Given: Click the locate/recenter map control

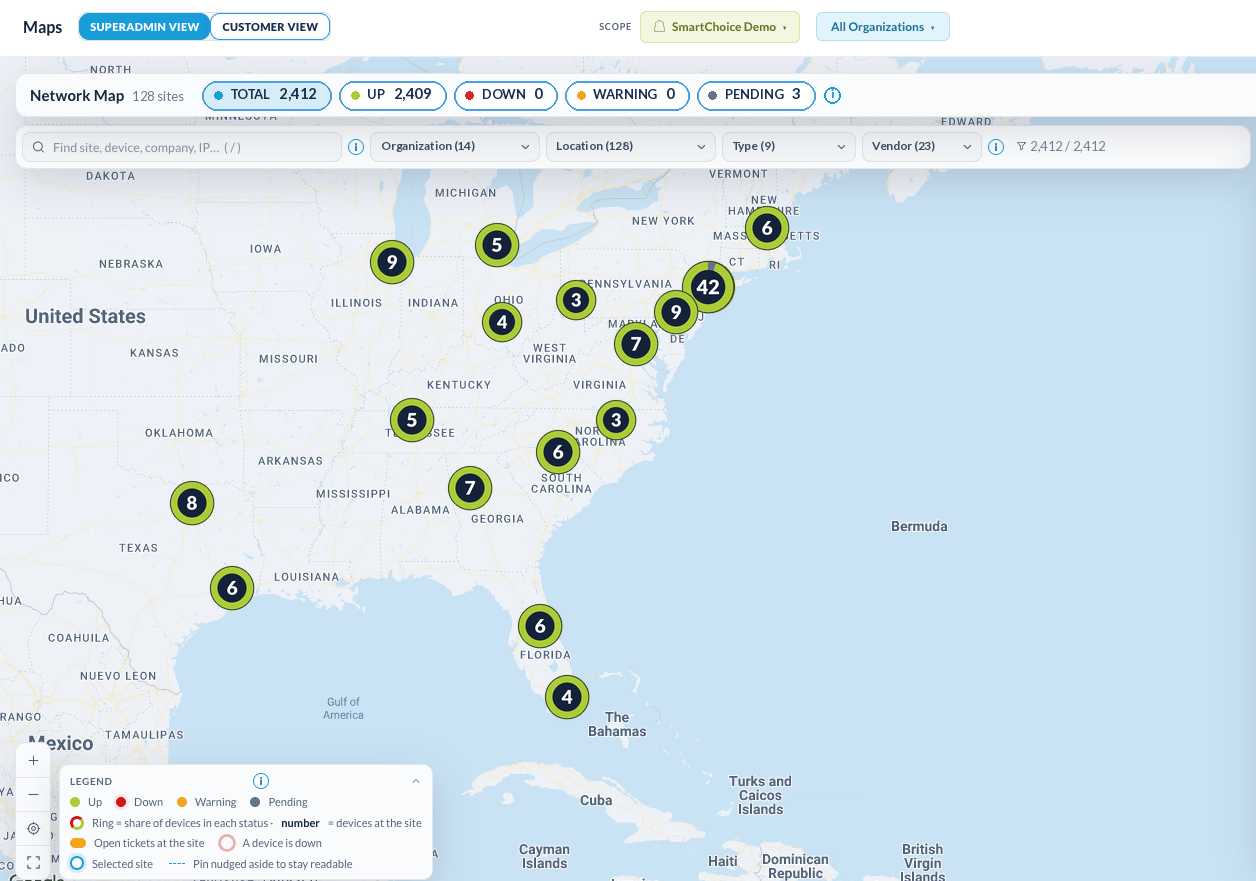Looking at the screenshot, I should (33, 828).
